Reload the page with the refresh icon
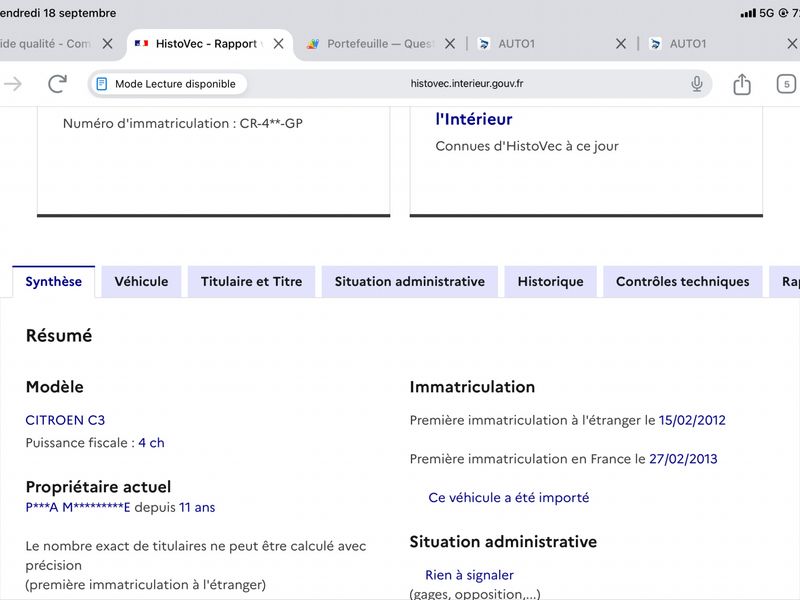Image resolution: width=800 pixels, height=600 pixels. 57,84
